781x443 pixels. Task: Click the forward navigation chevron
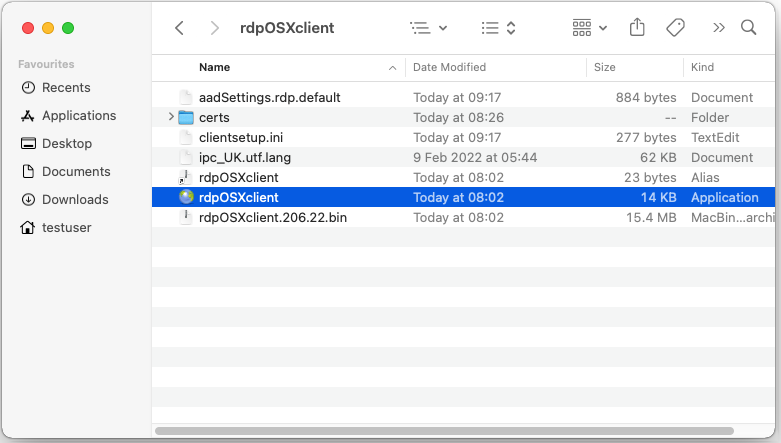(215, 28)
